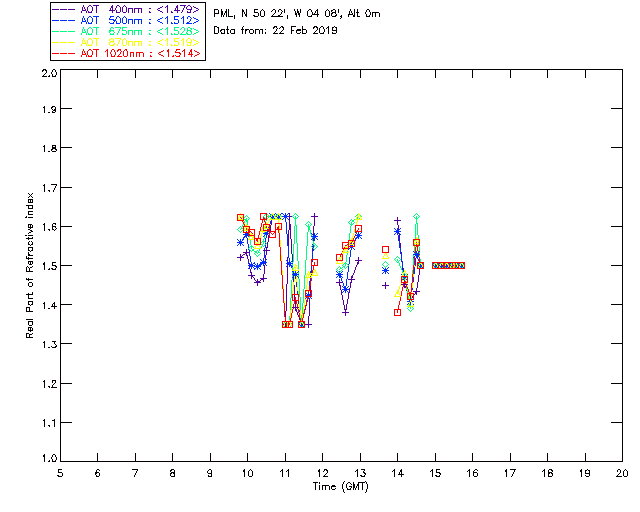Click the y-axis value 1.1
This screenshot has height=512, width=640.
[x=49, y=423]
